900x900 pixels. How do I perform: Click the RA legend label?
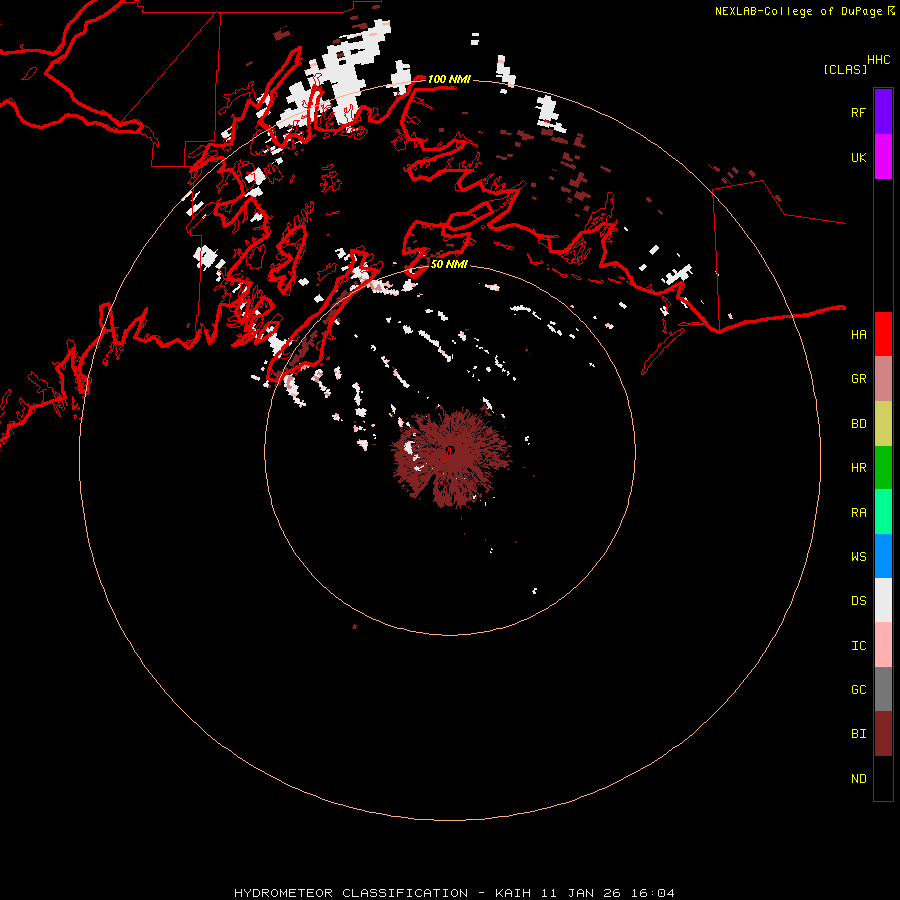pos(858,513)
